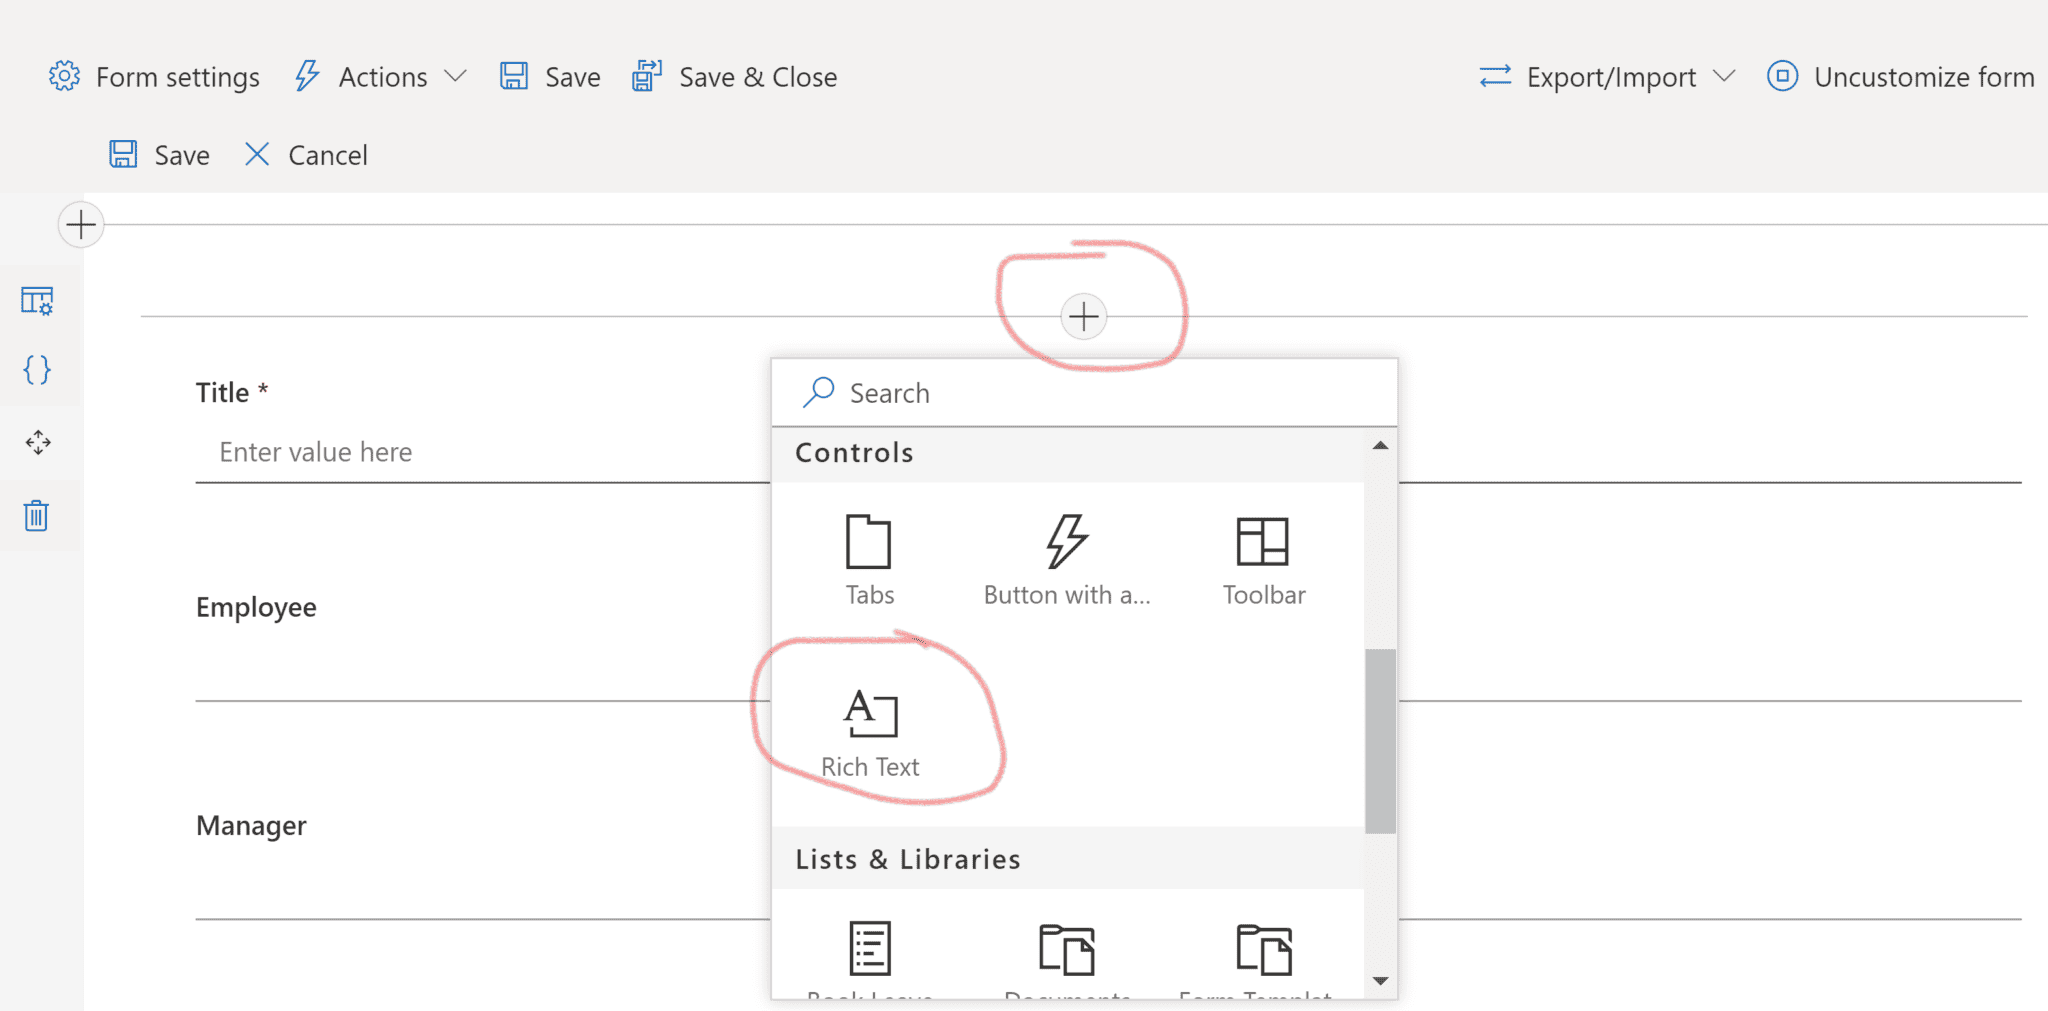Viewport: 2048px width, 1011px height.
Task: Open Form settings
Action: tap(155, 76)
